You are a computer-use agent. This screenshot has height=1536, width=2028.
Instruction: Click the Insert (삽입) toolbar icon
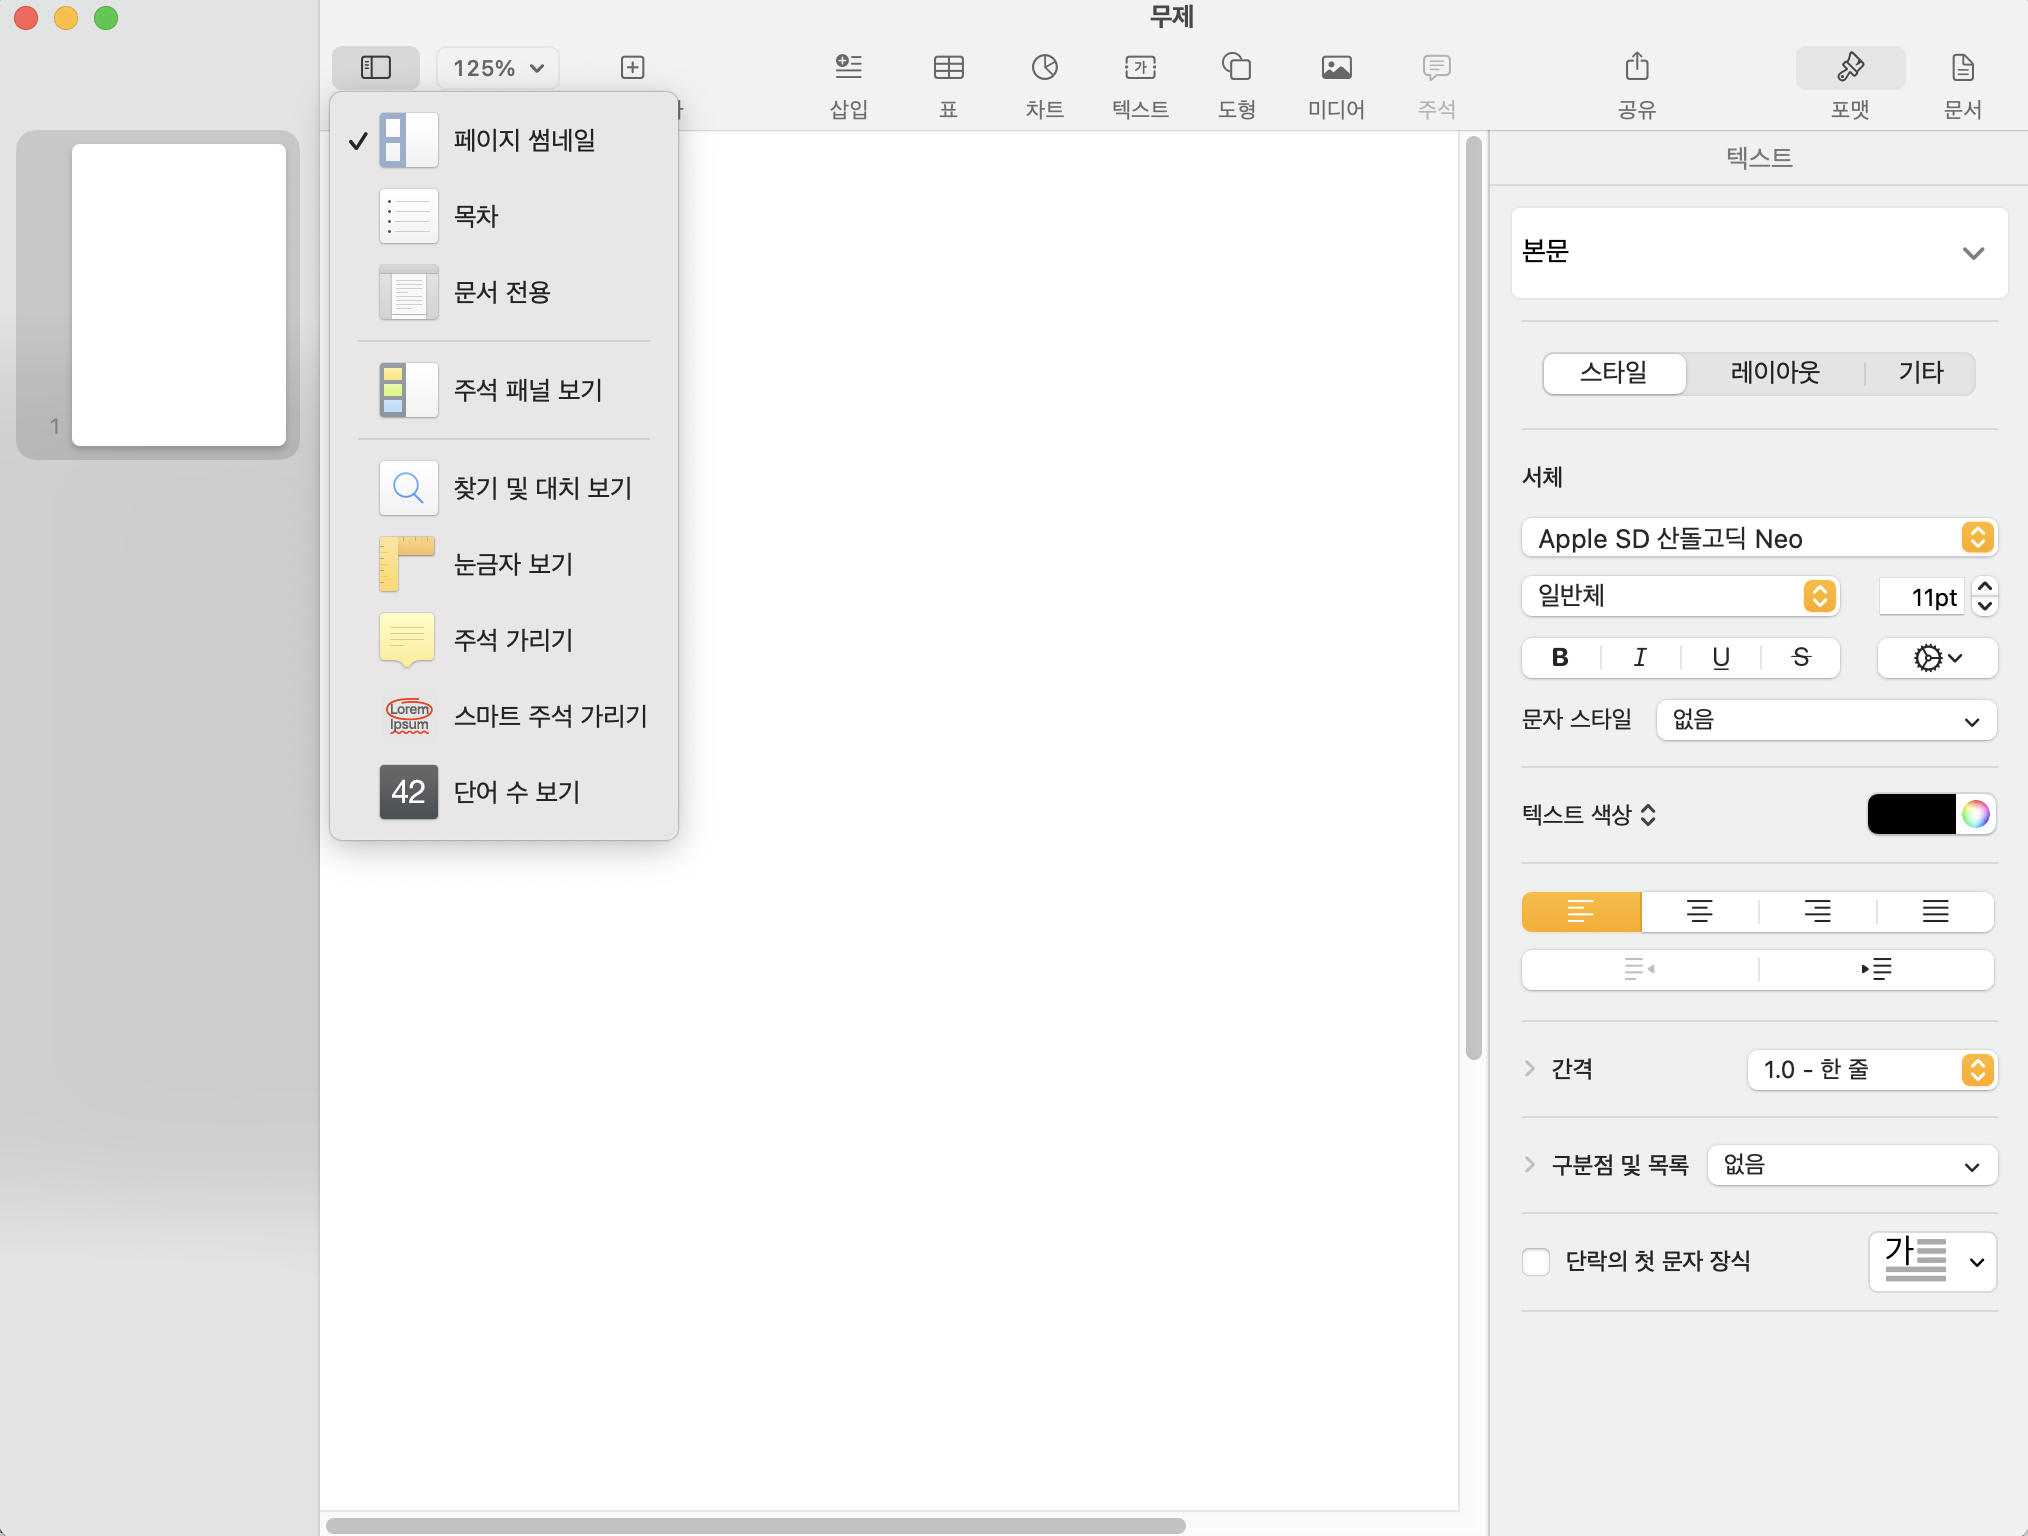tap(848, 68)
